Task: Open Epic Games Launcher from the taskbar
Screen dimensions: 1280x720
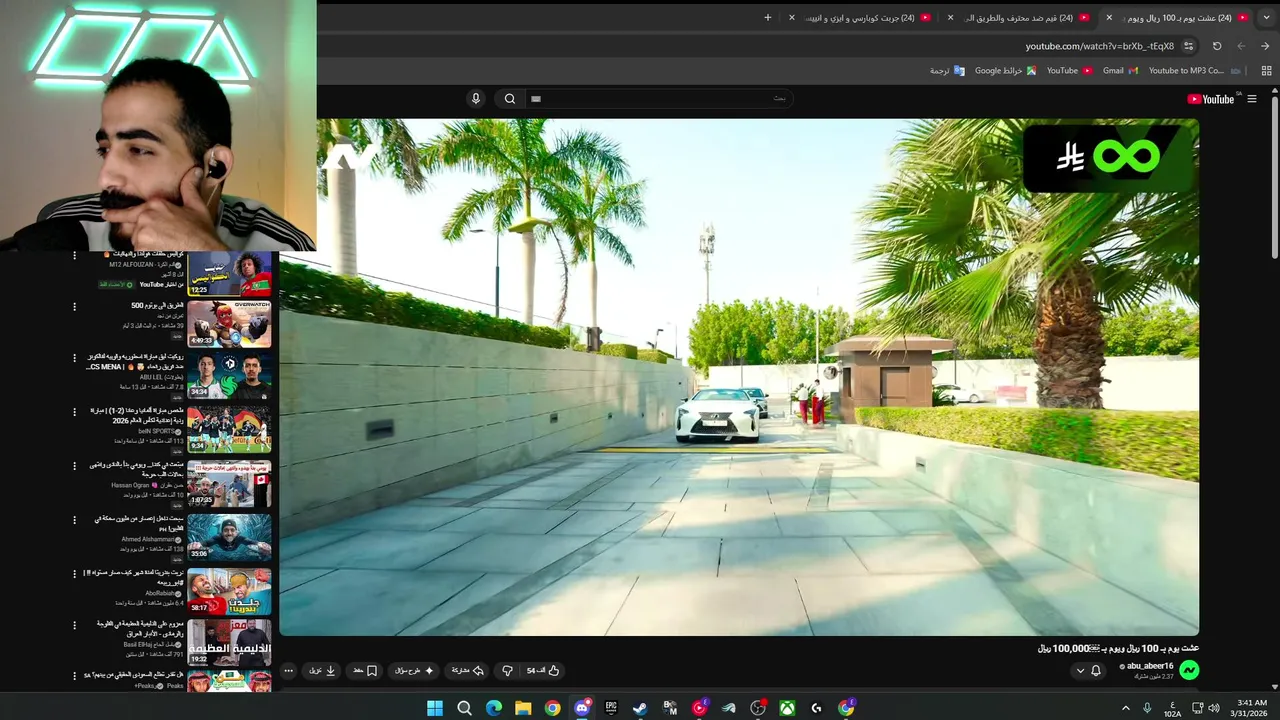Action: 611,708
